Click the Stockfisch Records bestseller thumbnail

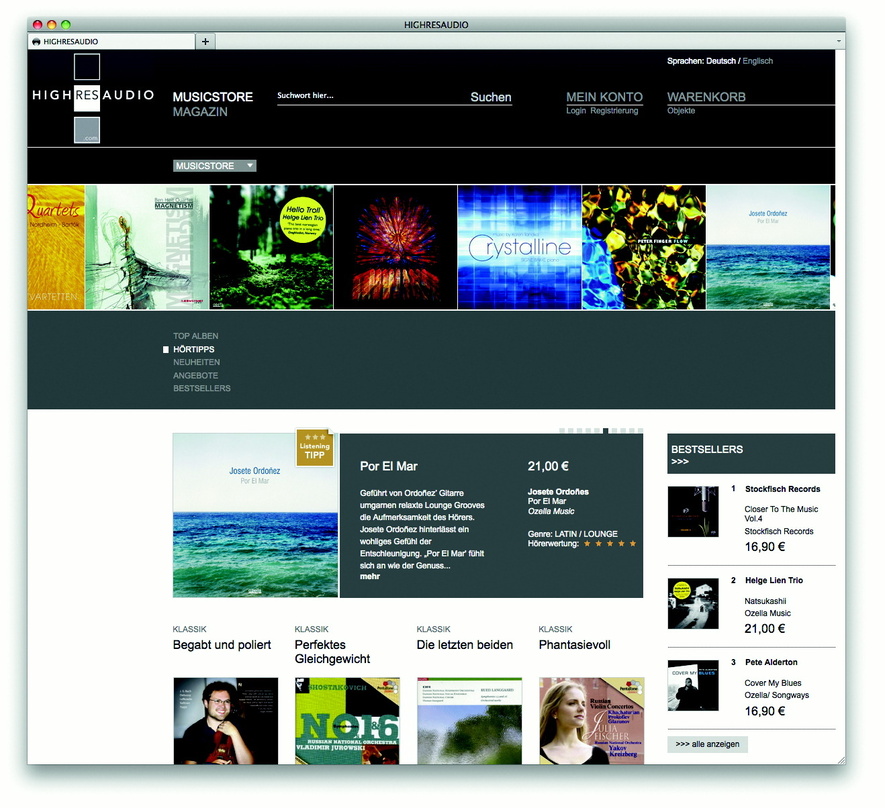coord(693,511)
